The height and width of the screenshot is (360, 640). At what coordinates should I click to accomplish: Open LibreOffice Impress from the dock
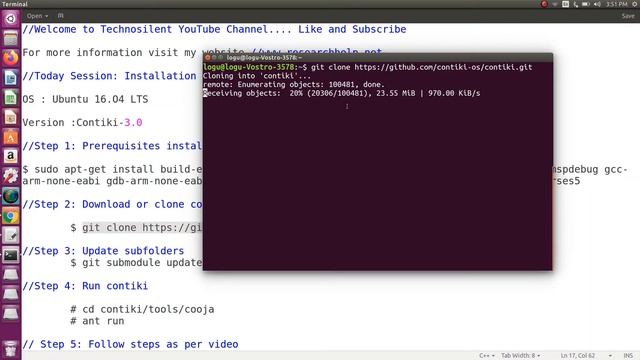pos(11,117)
